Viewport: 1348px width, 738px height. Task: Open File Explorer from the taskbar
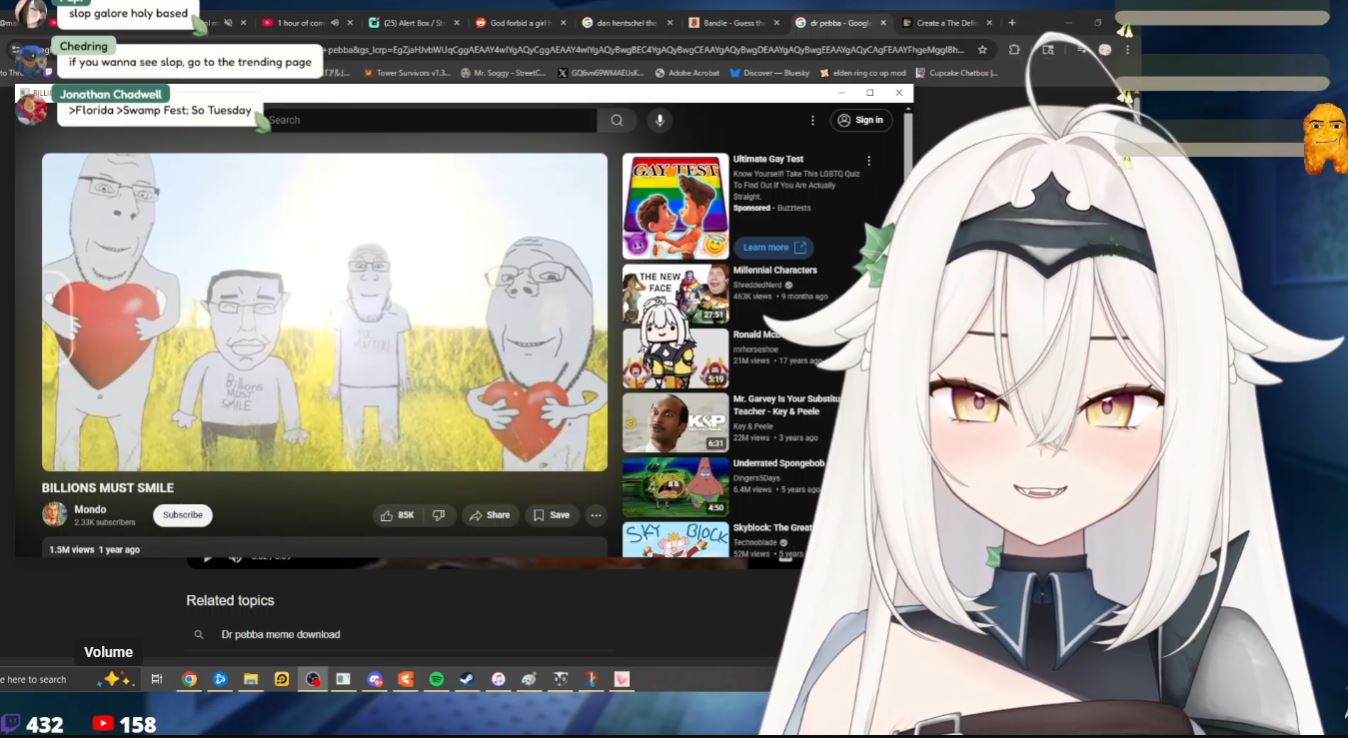(x=251, y=679)
